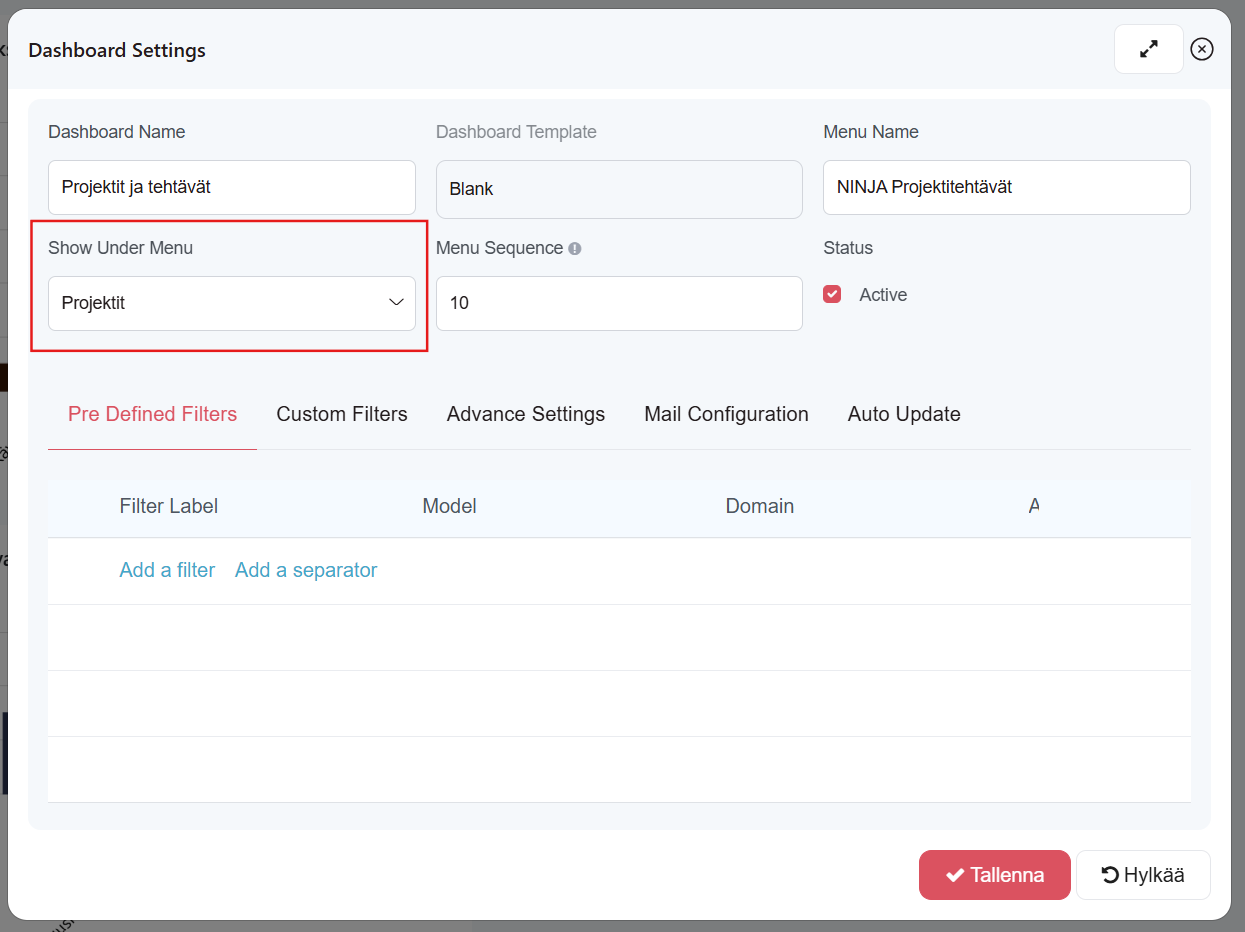Click the Menu Sequence field with 10
Screen dimensions: 1245x932
coord(619,303)
